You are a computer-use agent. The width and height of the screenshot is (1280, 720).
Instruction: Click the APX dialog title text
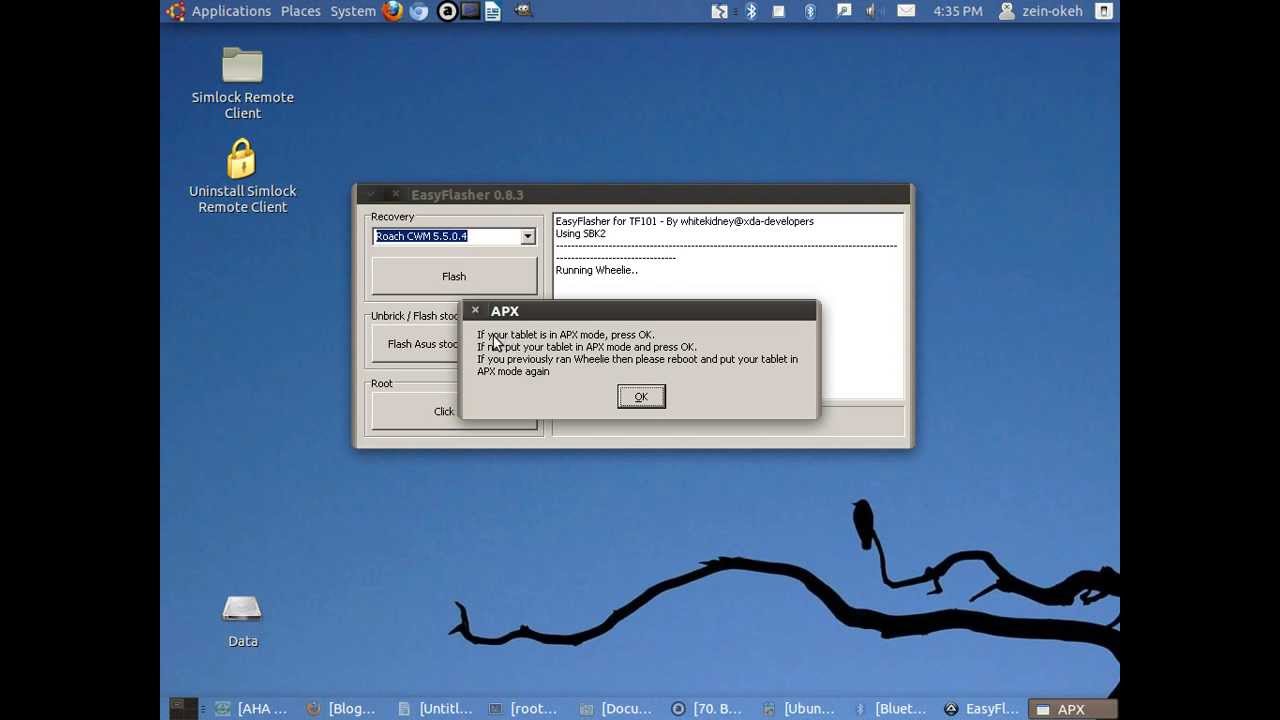(x=504, y=311)
